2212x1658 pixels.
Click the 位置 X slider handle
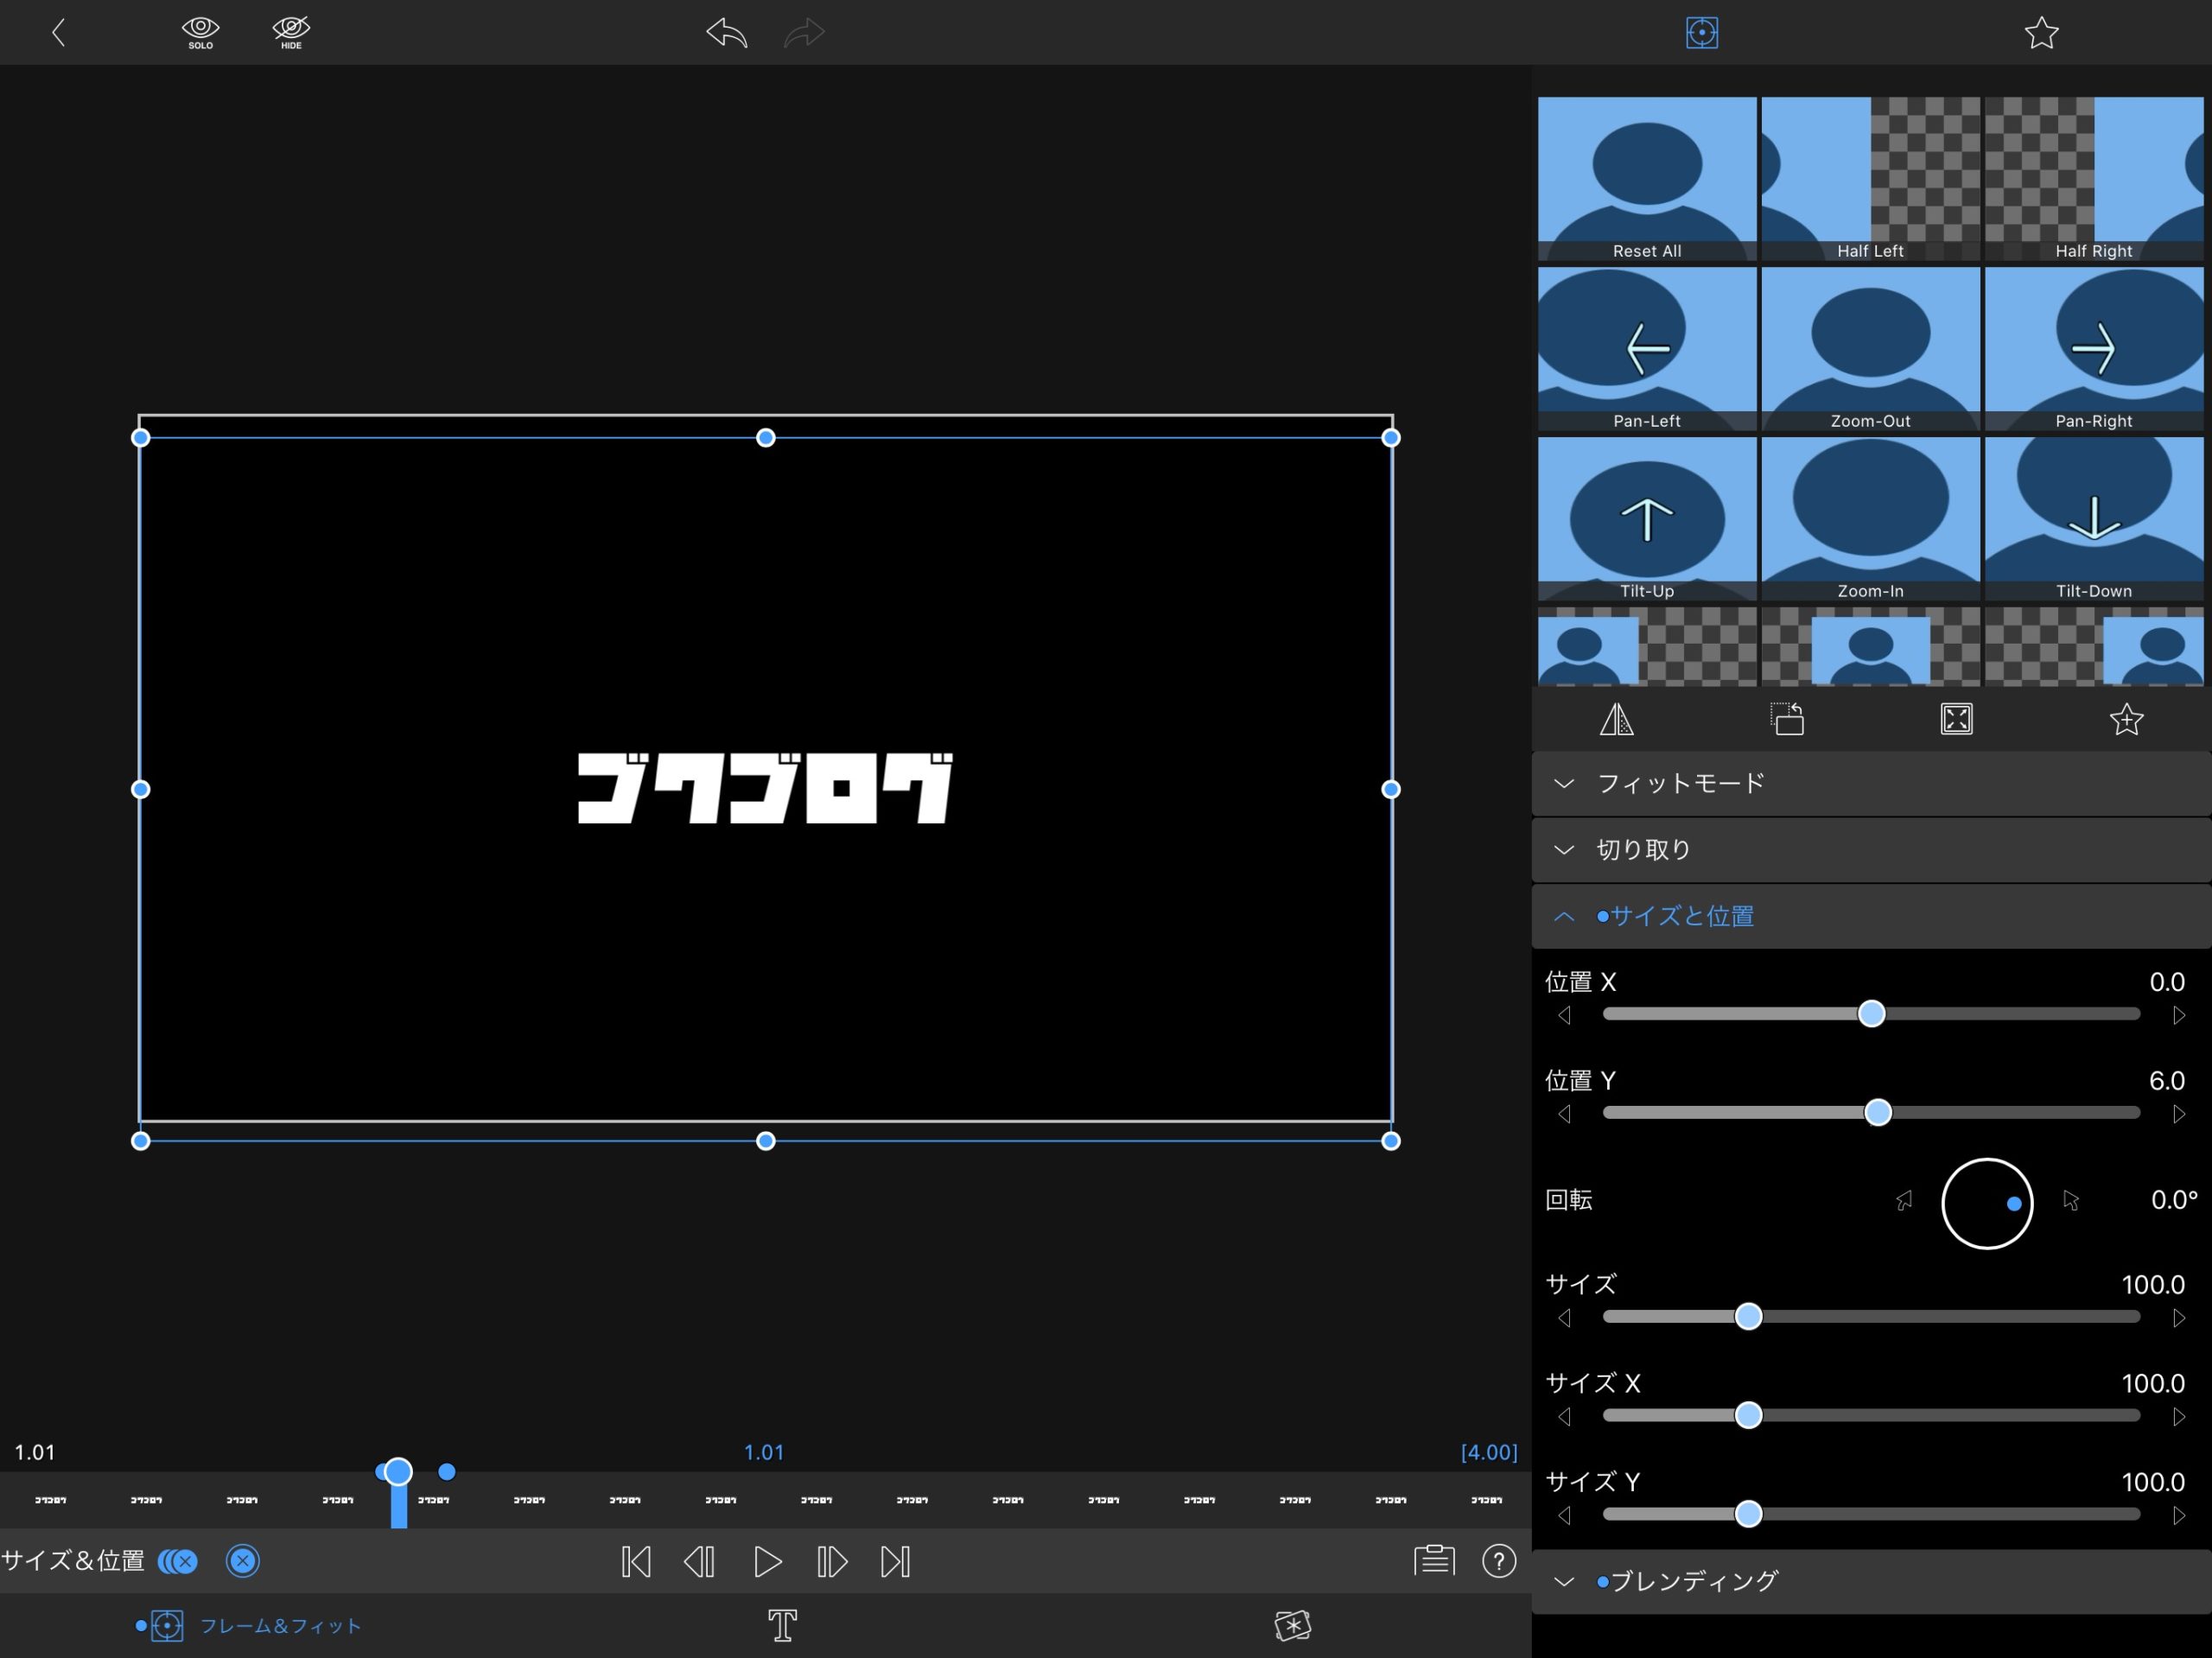[x=1871, y=1014]
